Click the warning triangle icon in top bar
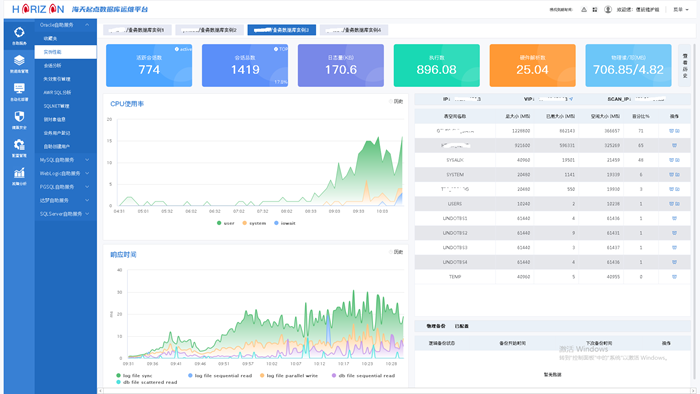Image resolution: width=700 pixels, height=394 pixels. click(x=584, y=9)
